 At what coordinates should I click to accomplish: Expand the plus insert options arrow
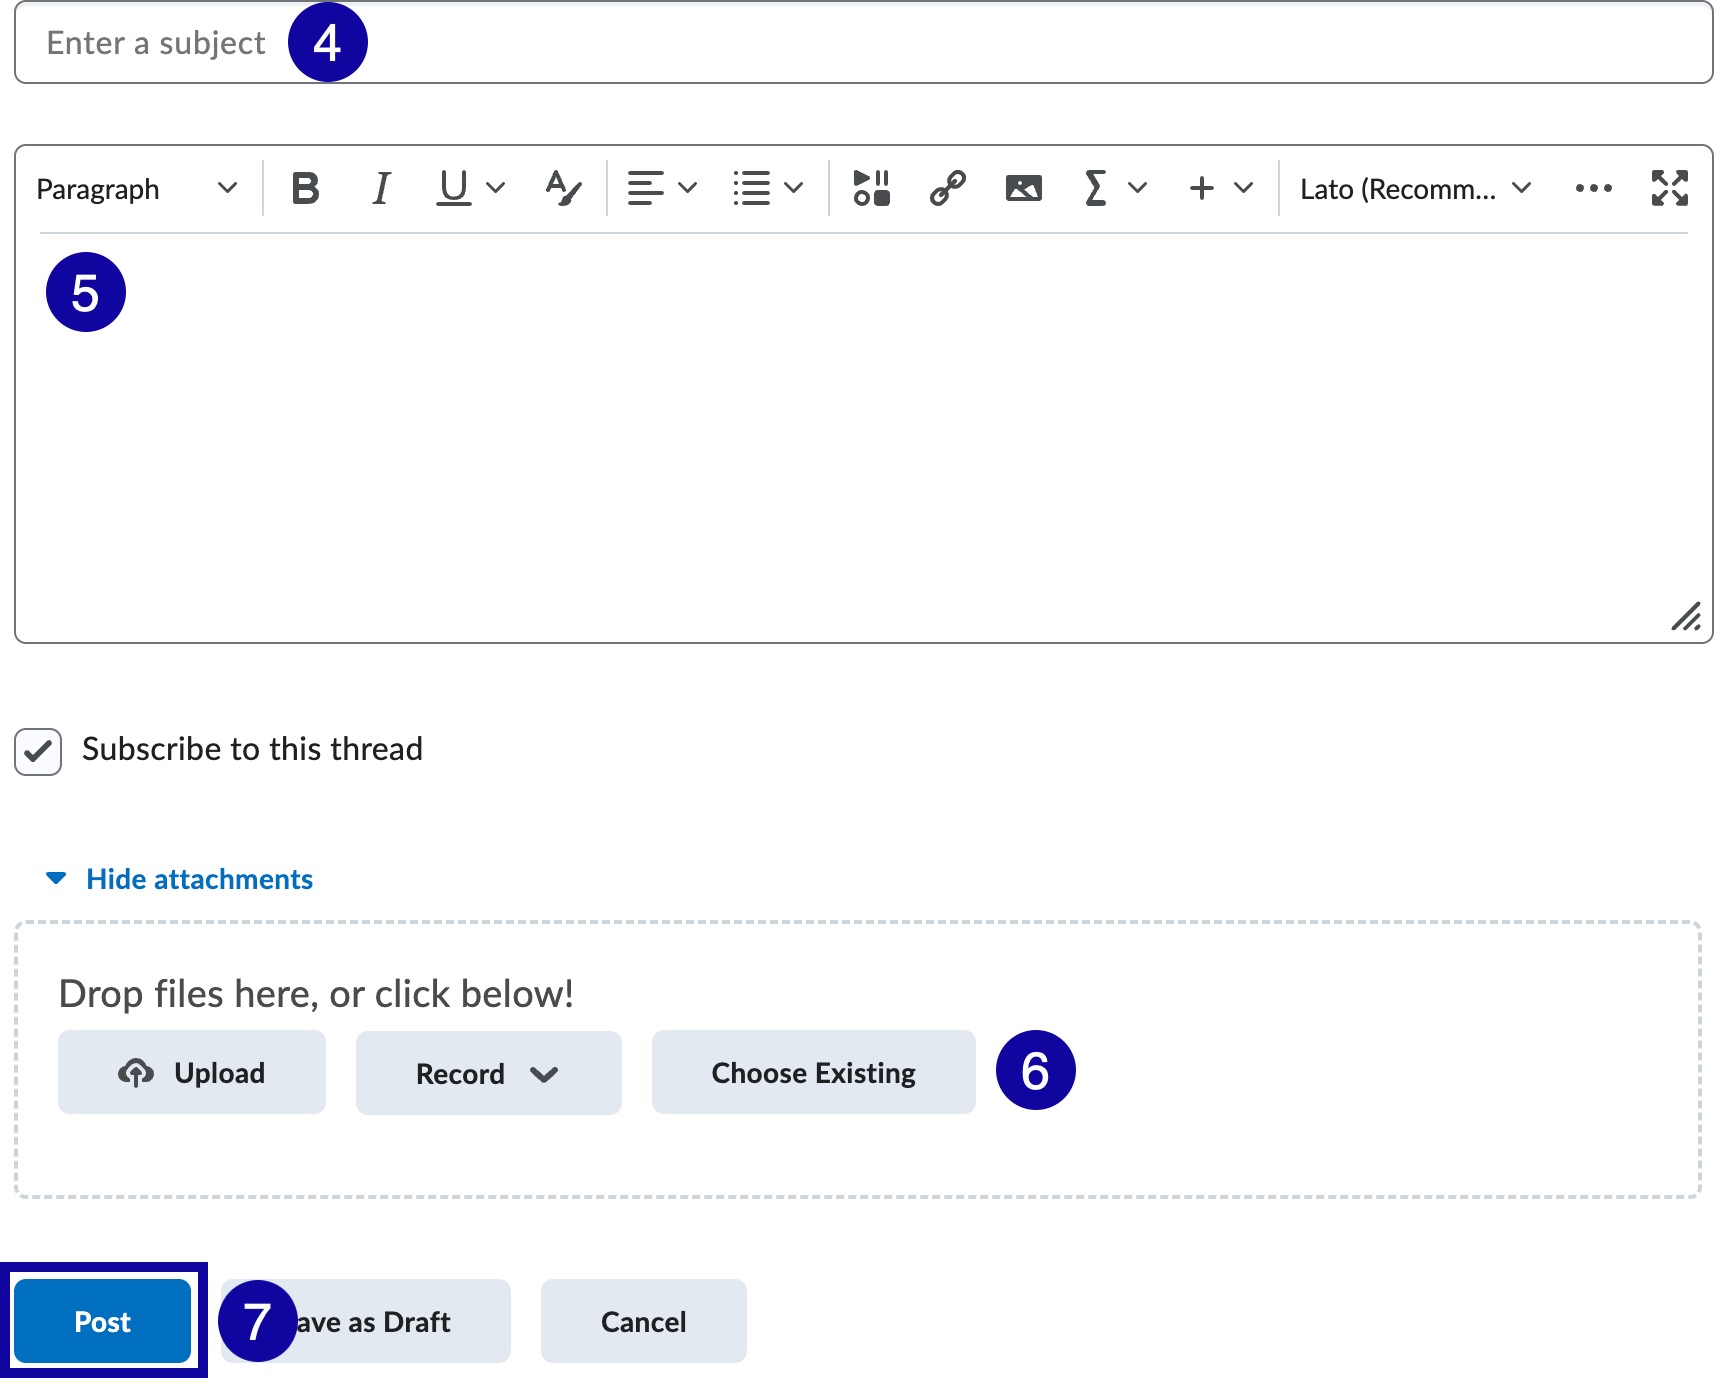[x=1244, y=188]
